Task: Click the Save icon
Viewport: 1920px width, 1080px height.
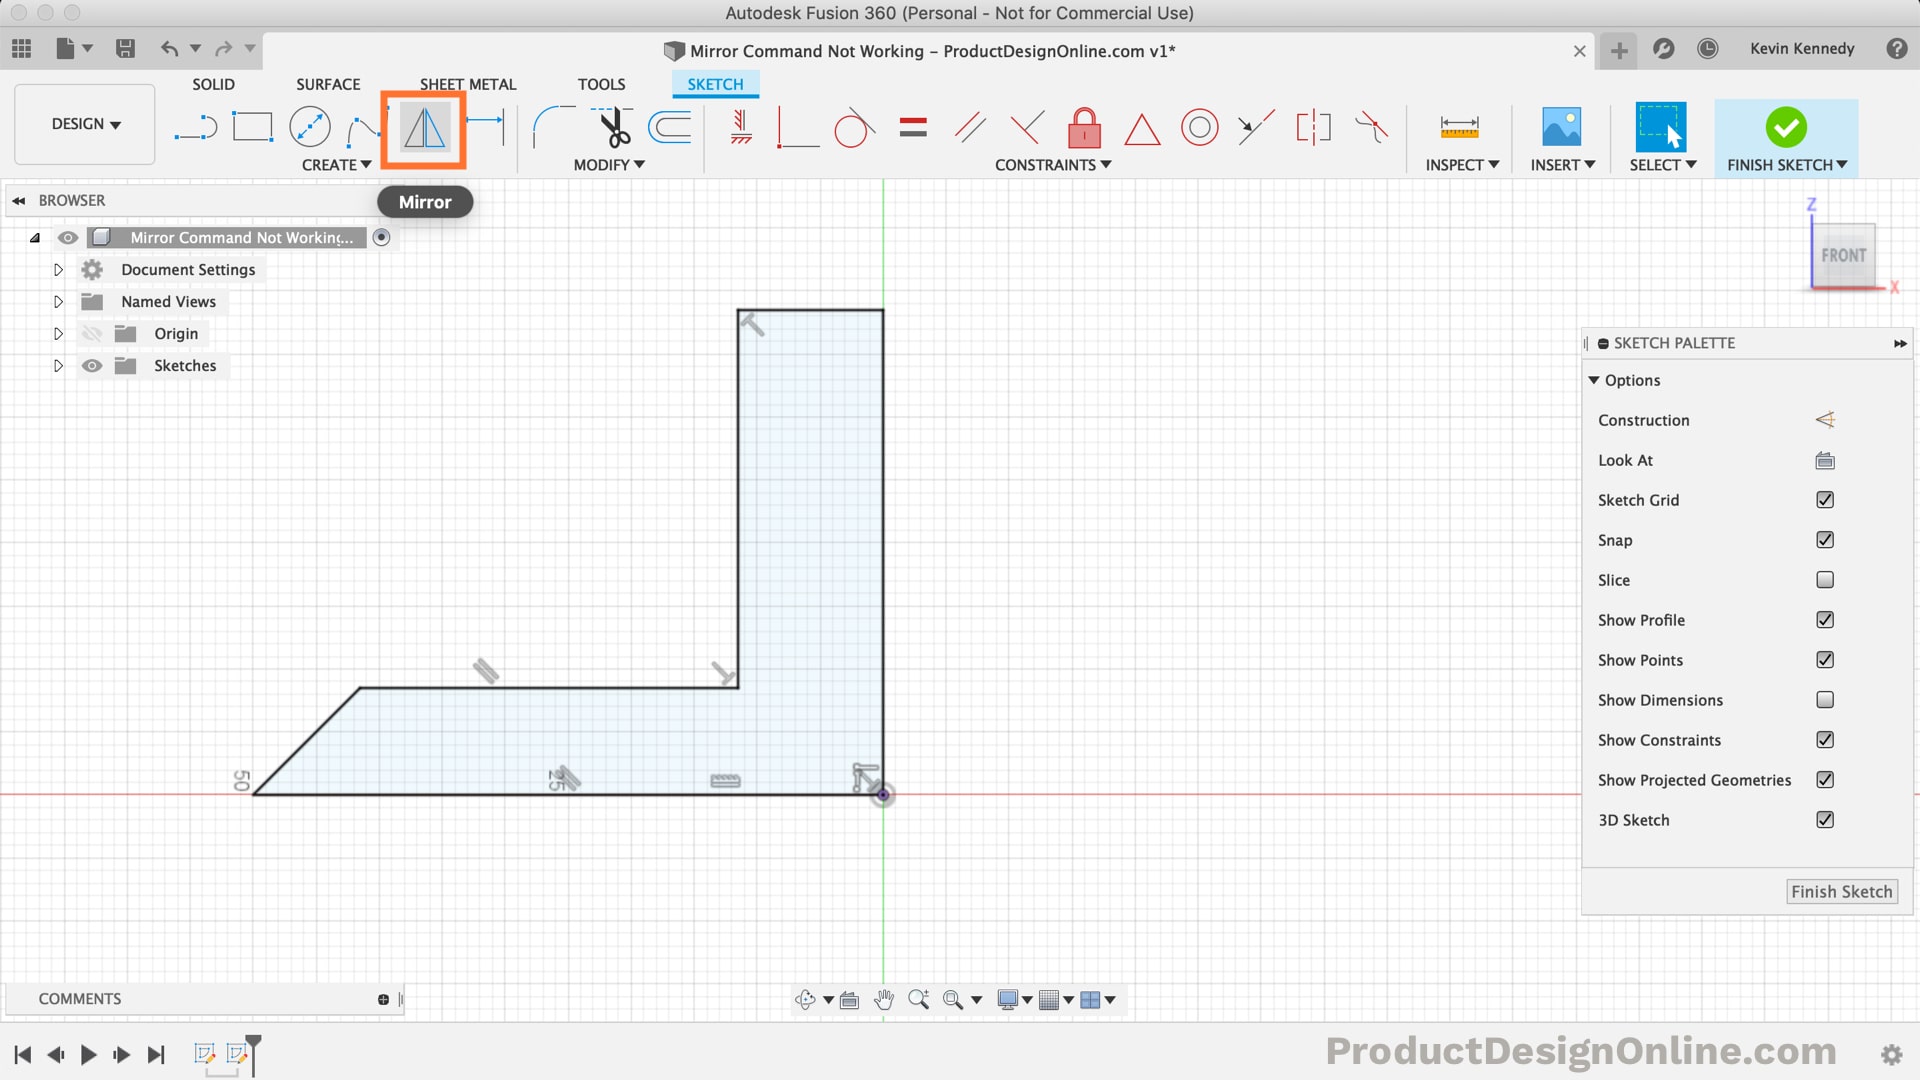Action: [x=125, y=48]
